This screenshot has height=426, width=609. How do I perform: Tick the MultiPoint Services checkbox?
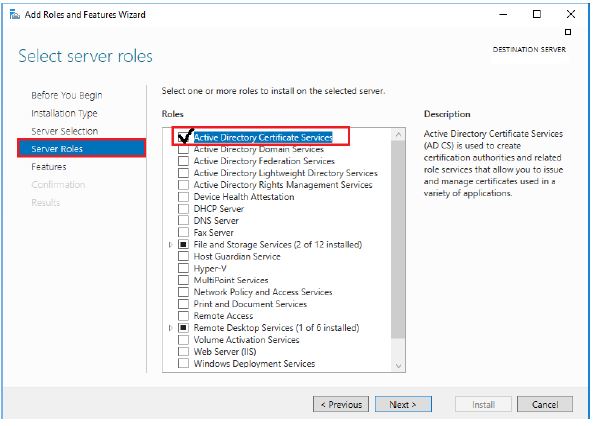(x=183, y=280)
